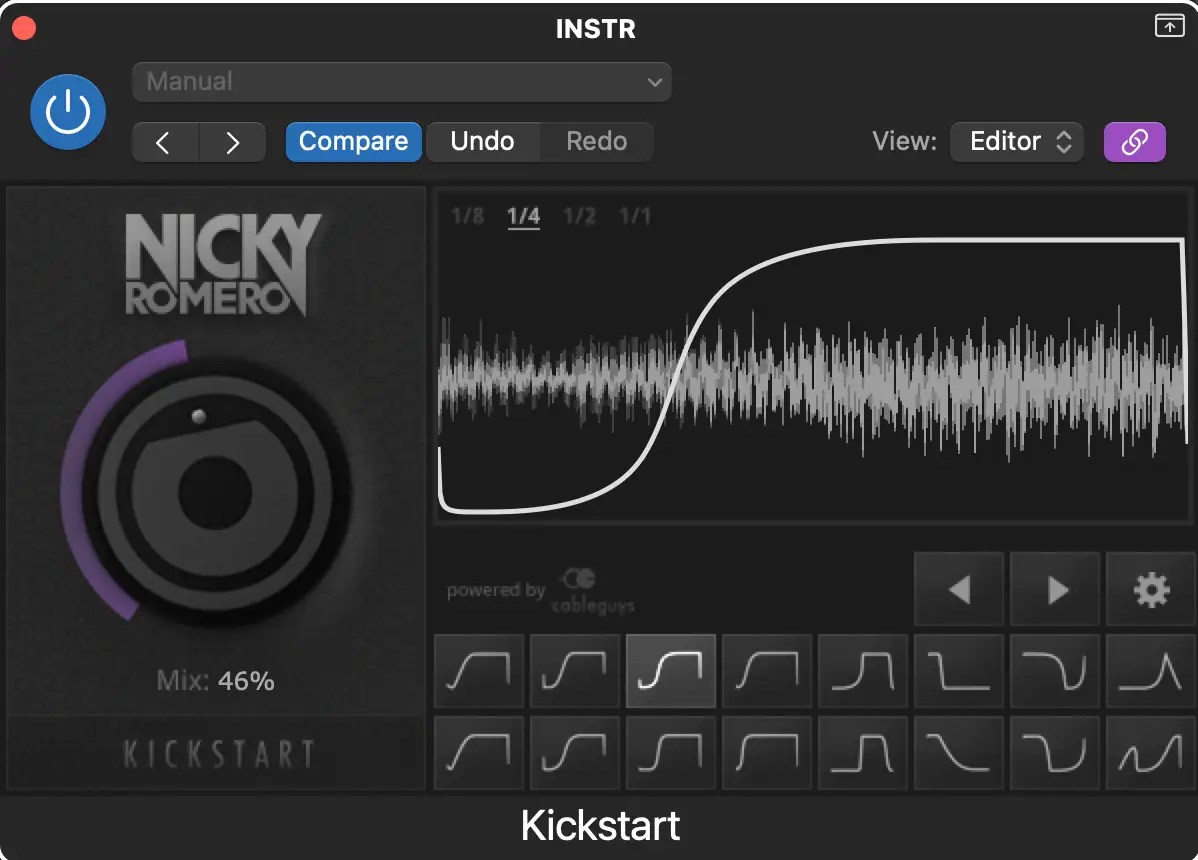Toggle the plugin power button
The width and height of the screenshot is (1198, 860).
coord(68,111)
